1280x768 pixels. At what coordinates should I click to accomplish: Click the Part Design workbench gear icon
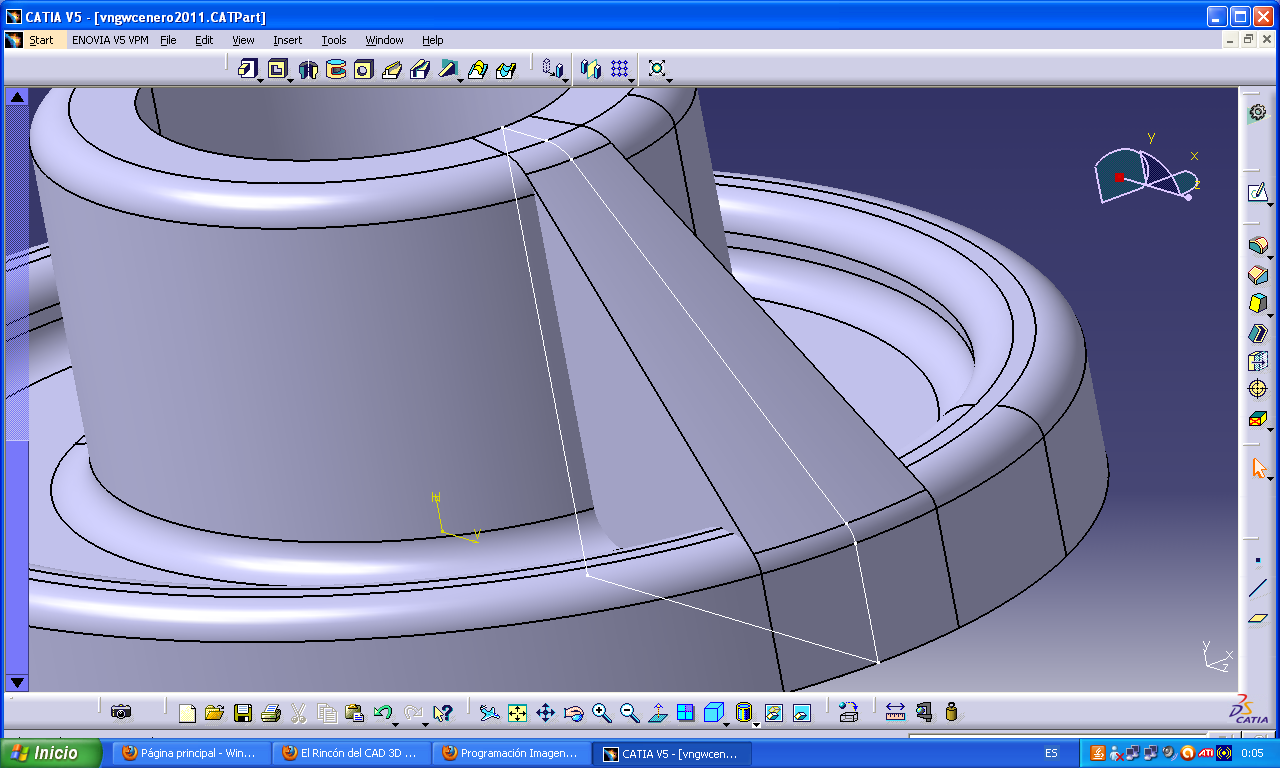tap(1258, 113)
